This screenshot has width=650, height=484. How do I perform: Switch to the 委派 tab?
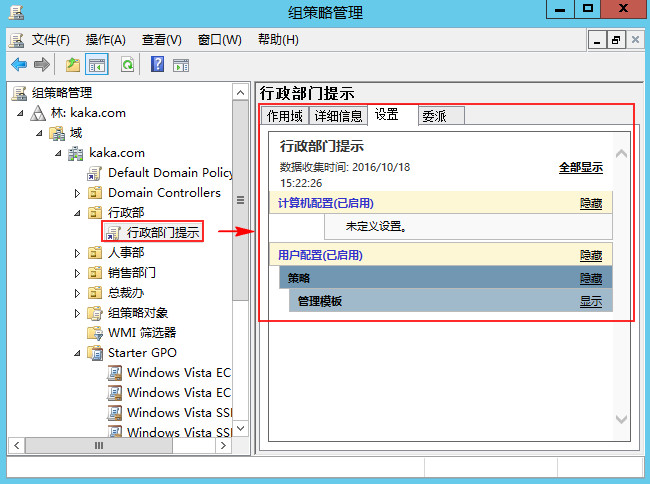pyautogui.click(x=441, y=116)
